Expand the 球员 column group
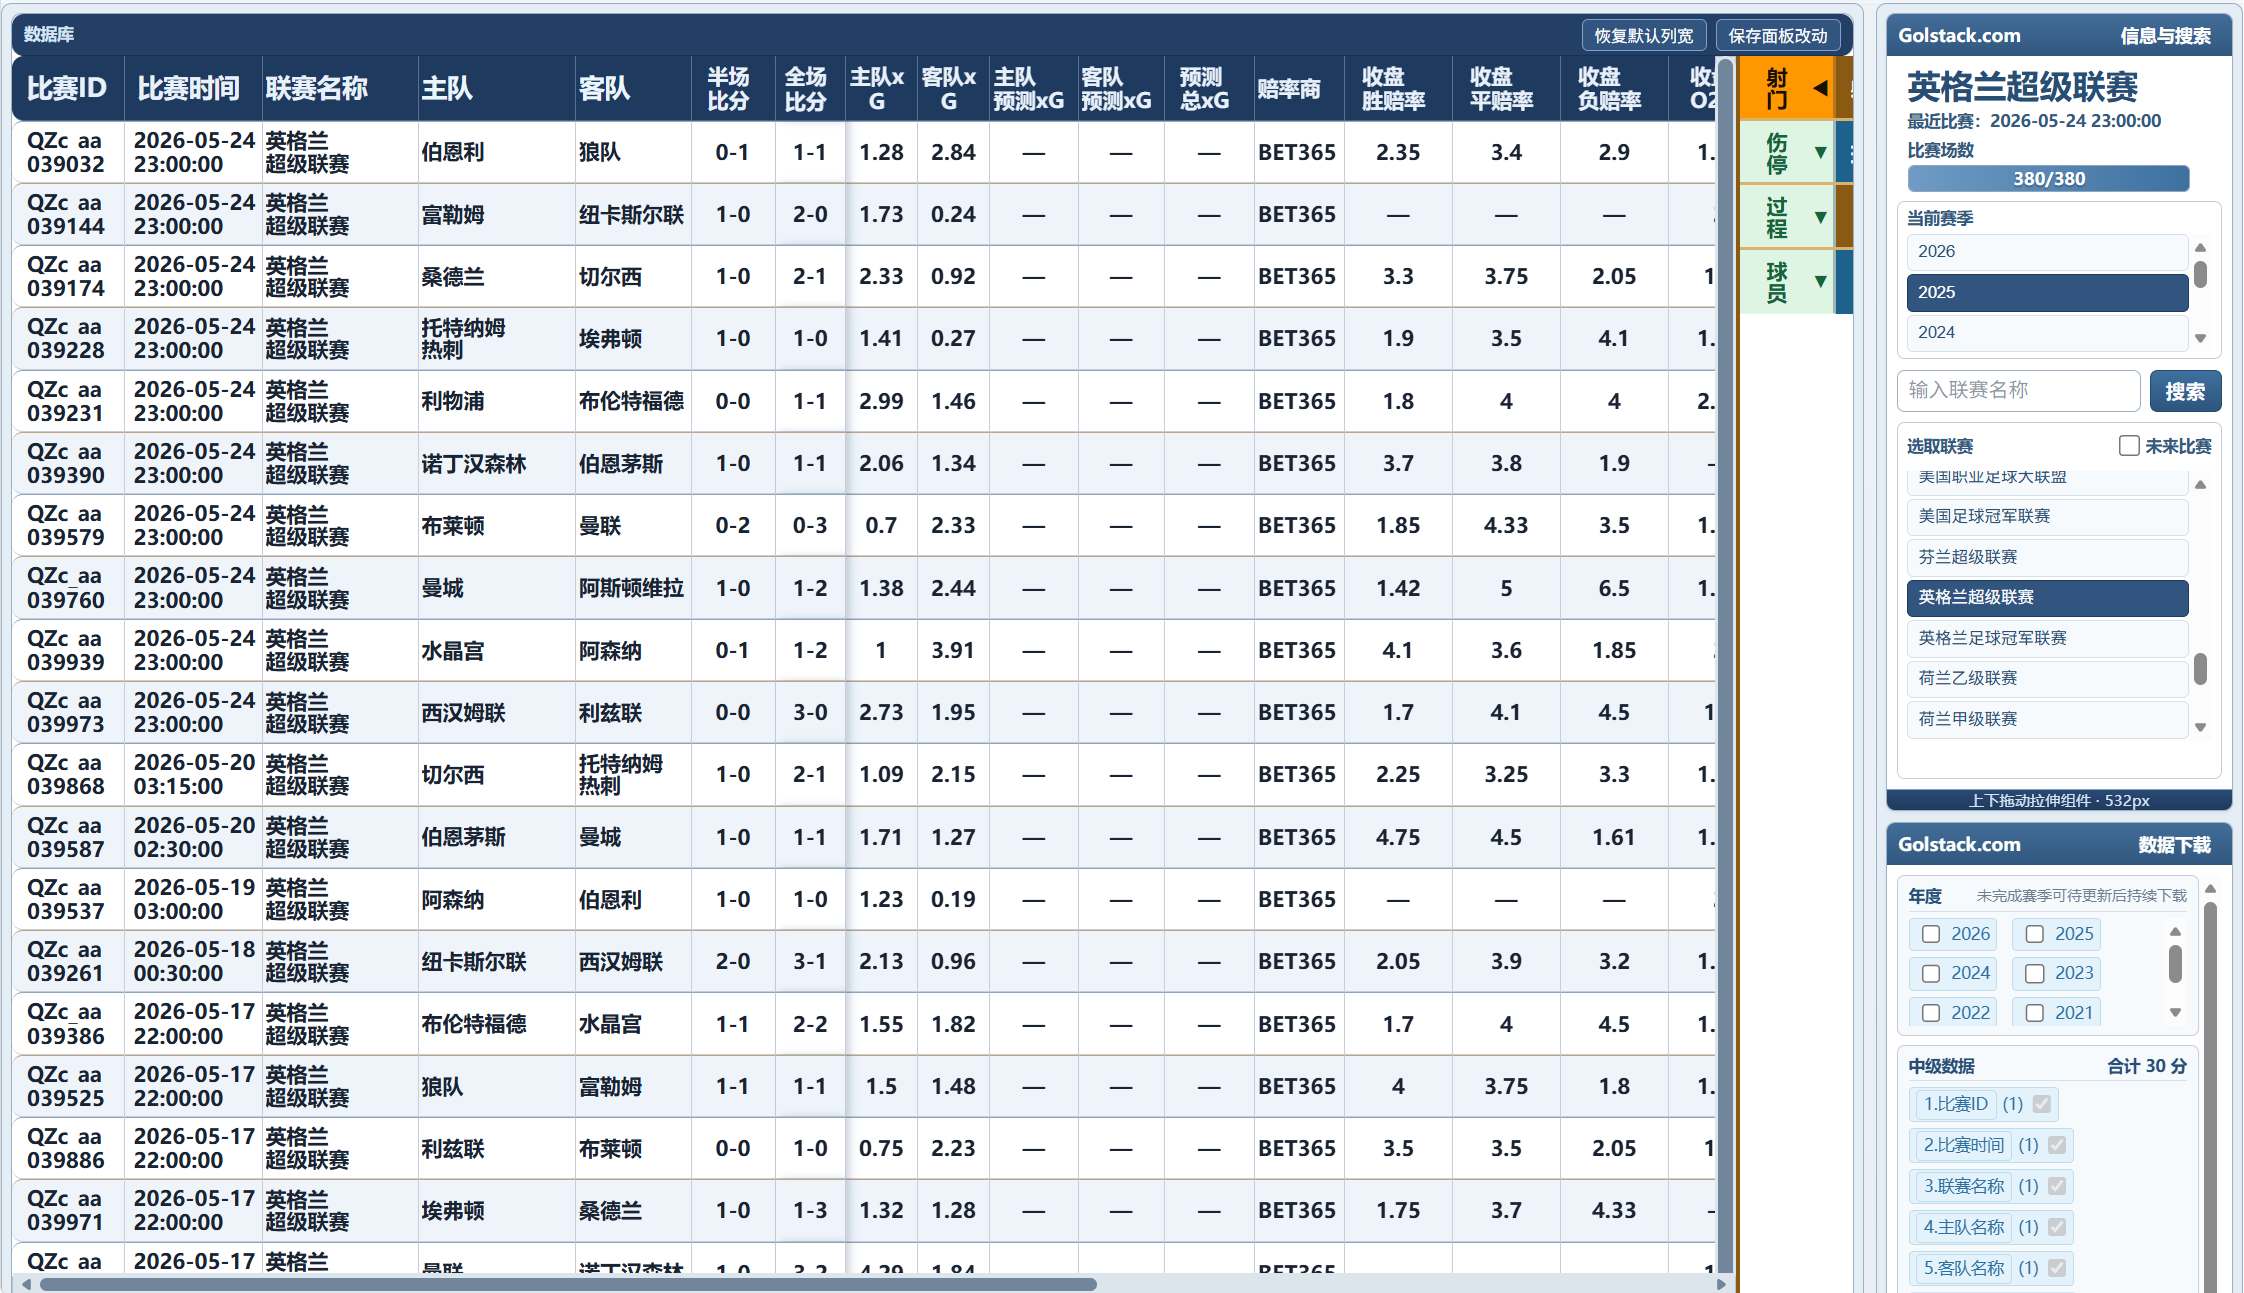The width and height of the screenshot is (2244, 1293). (x=1820, y=281)
